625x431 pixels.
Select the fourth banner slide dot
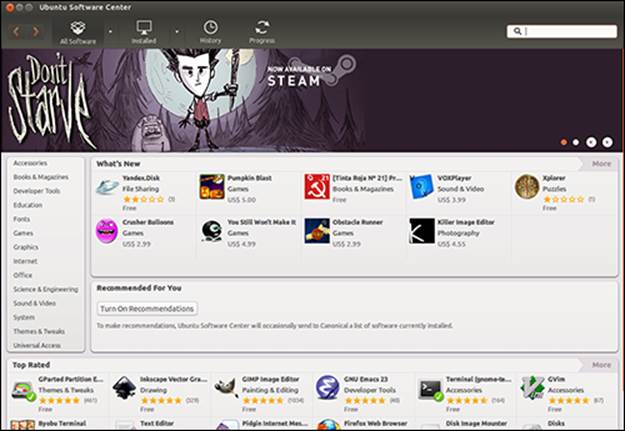(607, 142)
